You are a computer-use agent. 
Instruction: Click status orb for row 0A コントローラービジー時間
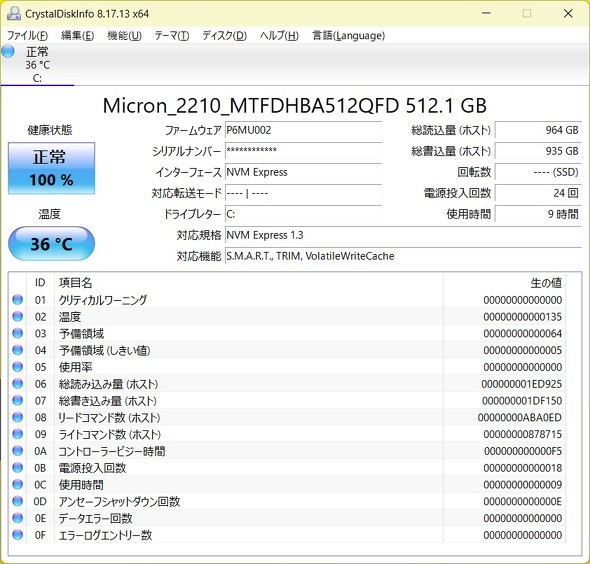click(x=17, y=451)
